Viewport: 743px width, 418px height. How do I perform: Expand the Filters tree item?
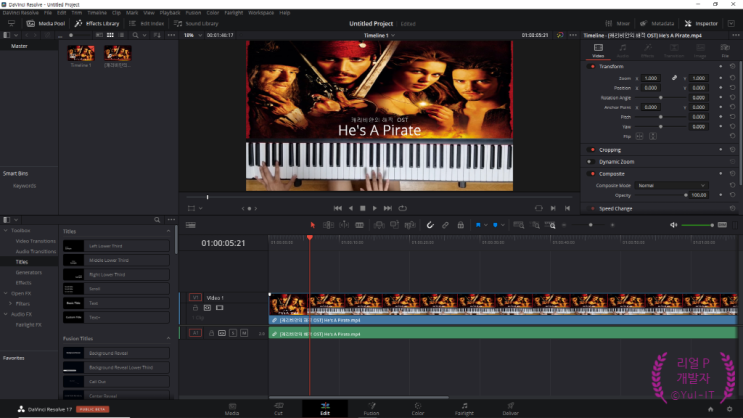pyautogui.click(x=10, y=304)
